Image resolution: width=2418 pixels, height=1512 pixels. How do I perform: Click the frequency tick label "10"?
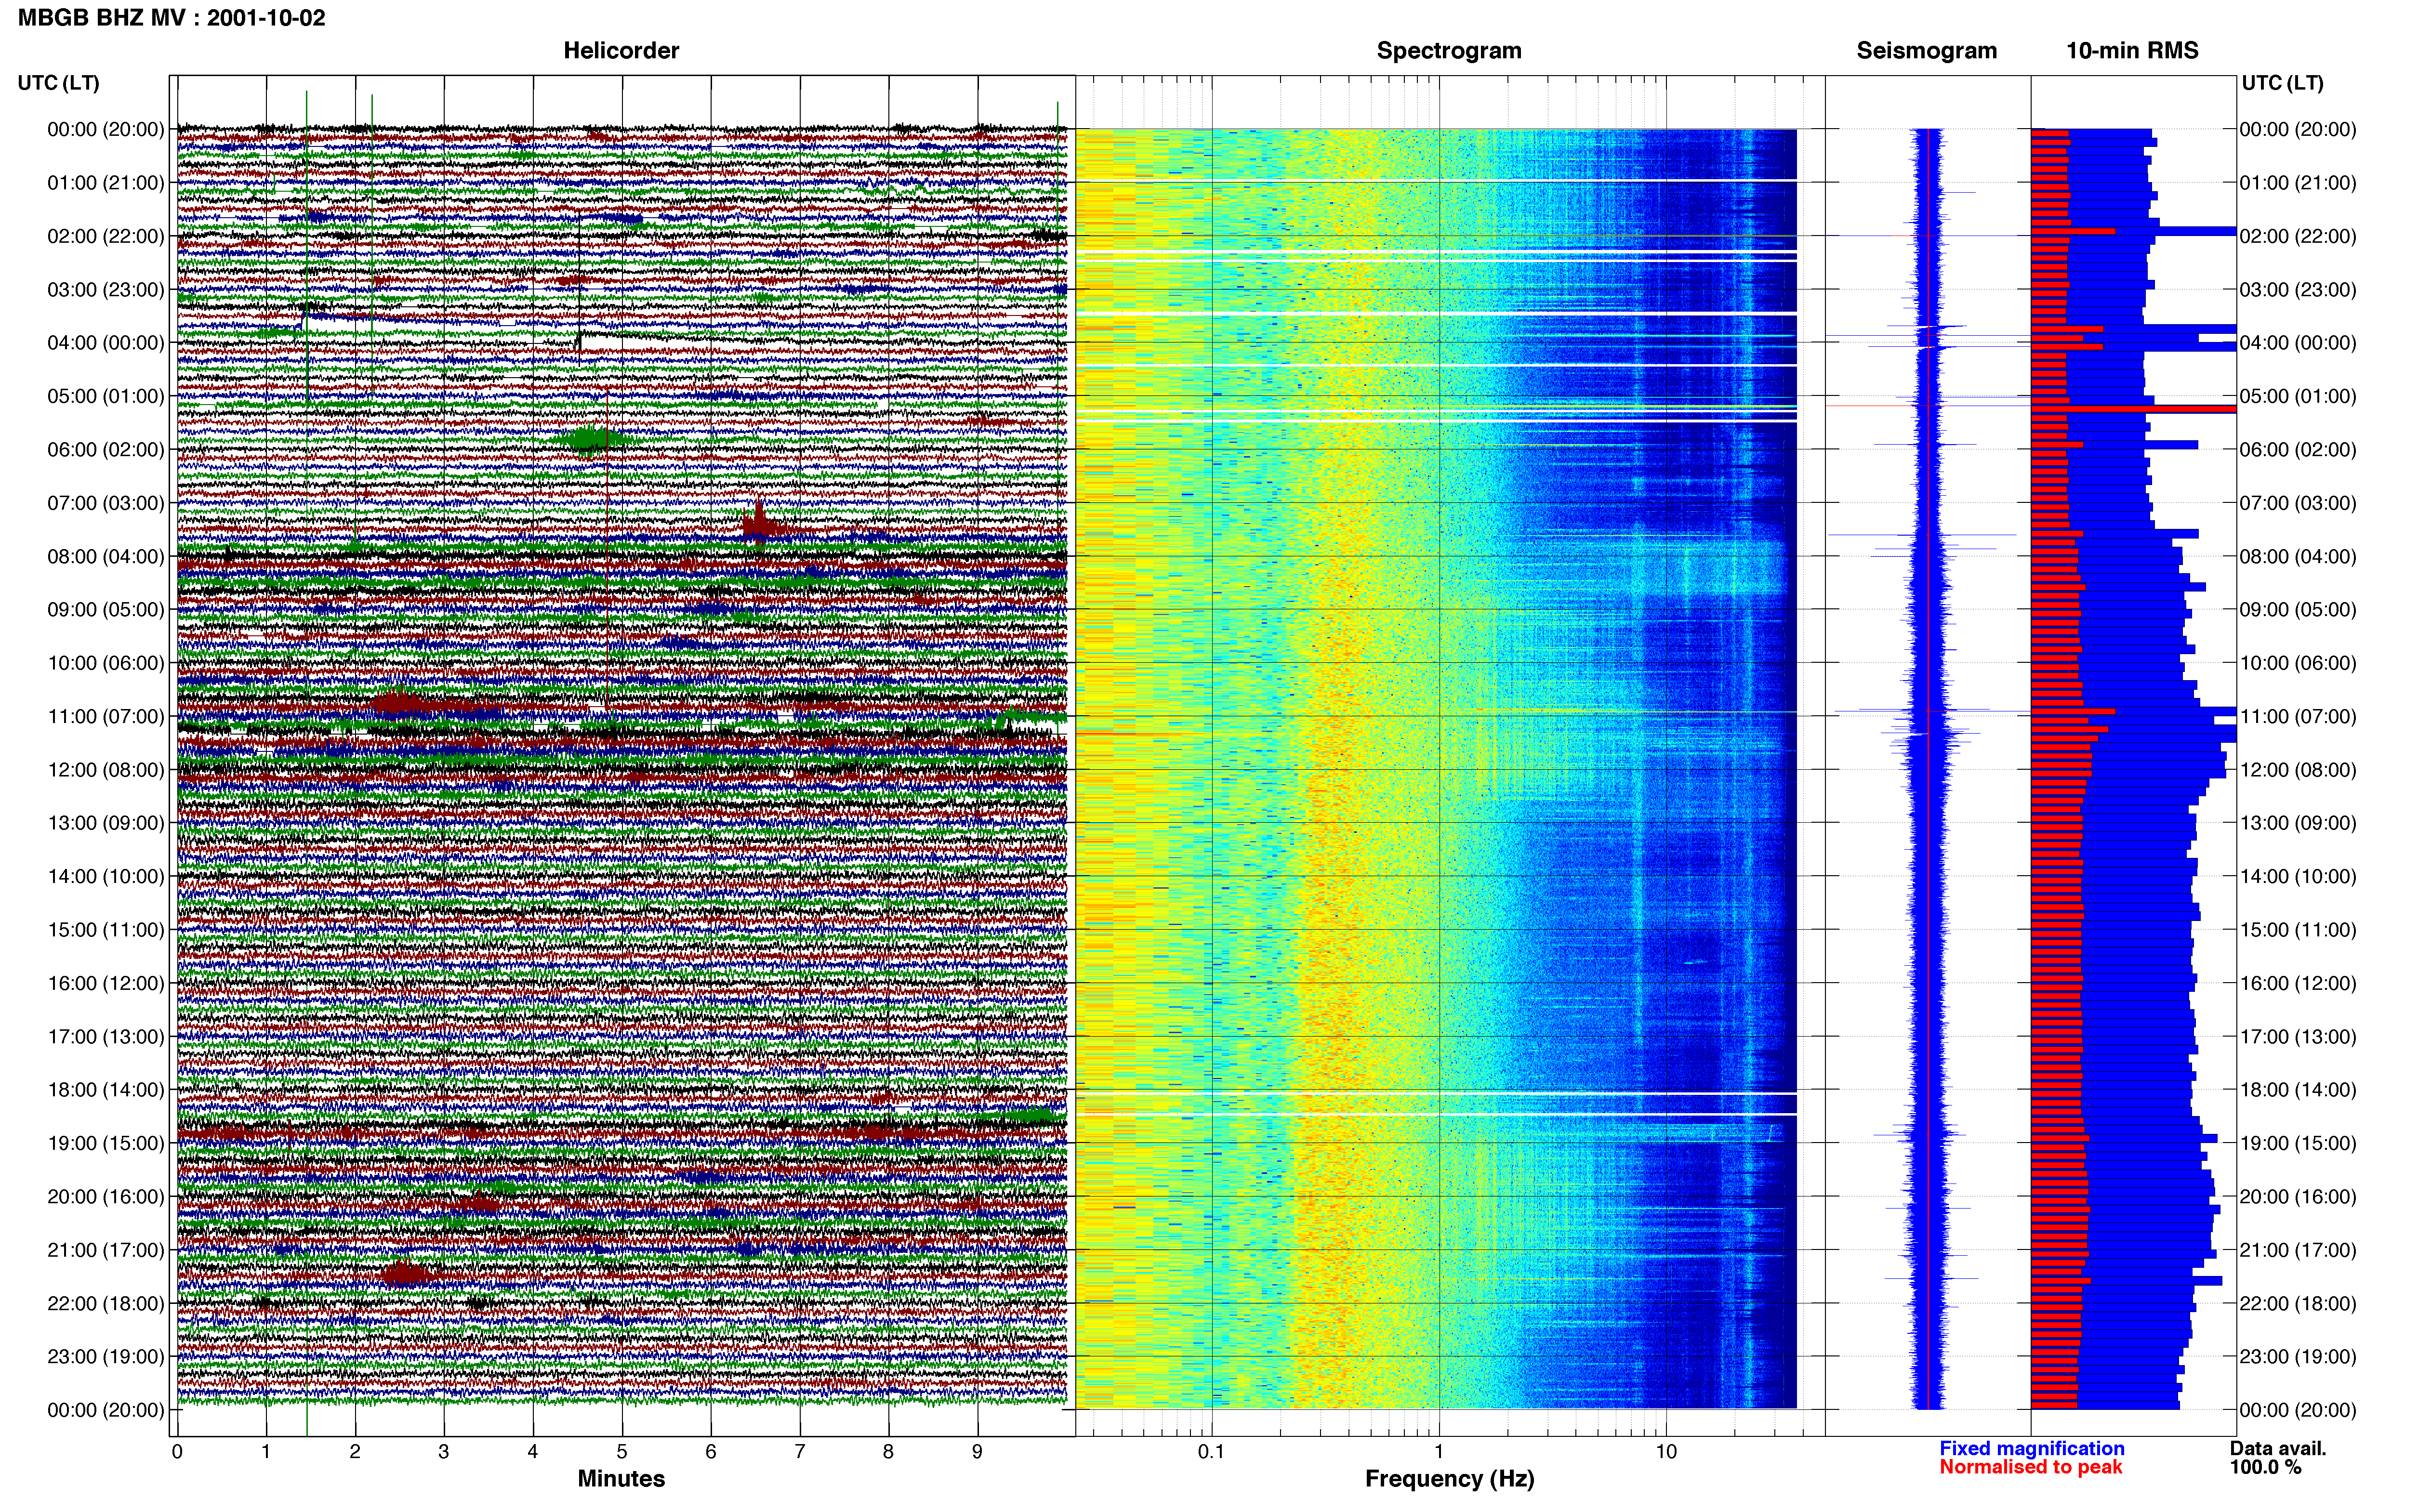[1666, 1451]
